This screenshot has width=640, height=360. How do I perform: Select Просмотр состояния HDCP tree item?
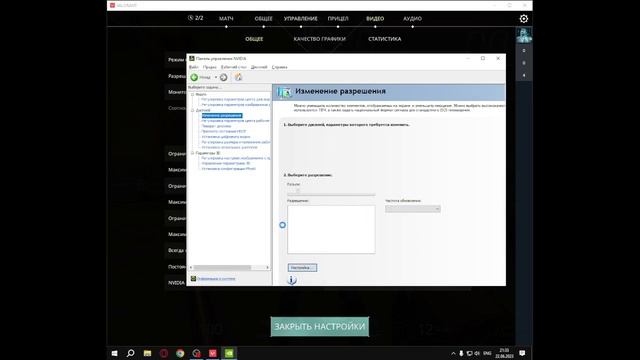(x=224, y=131)
